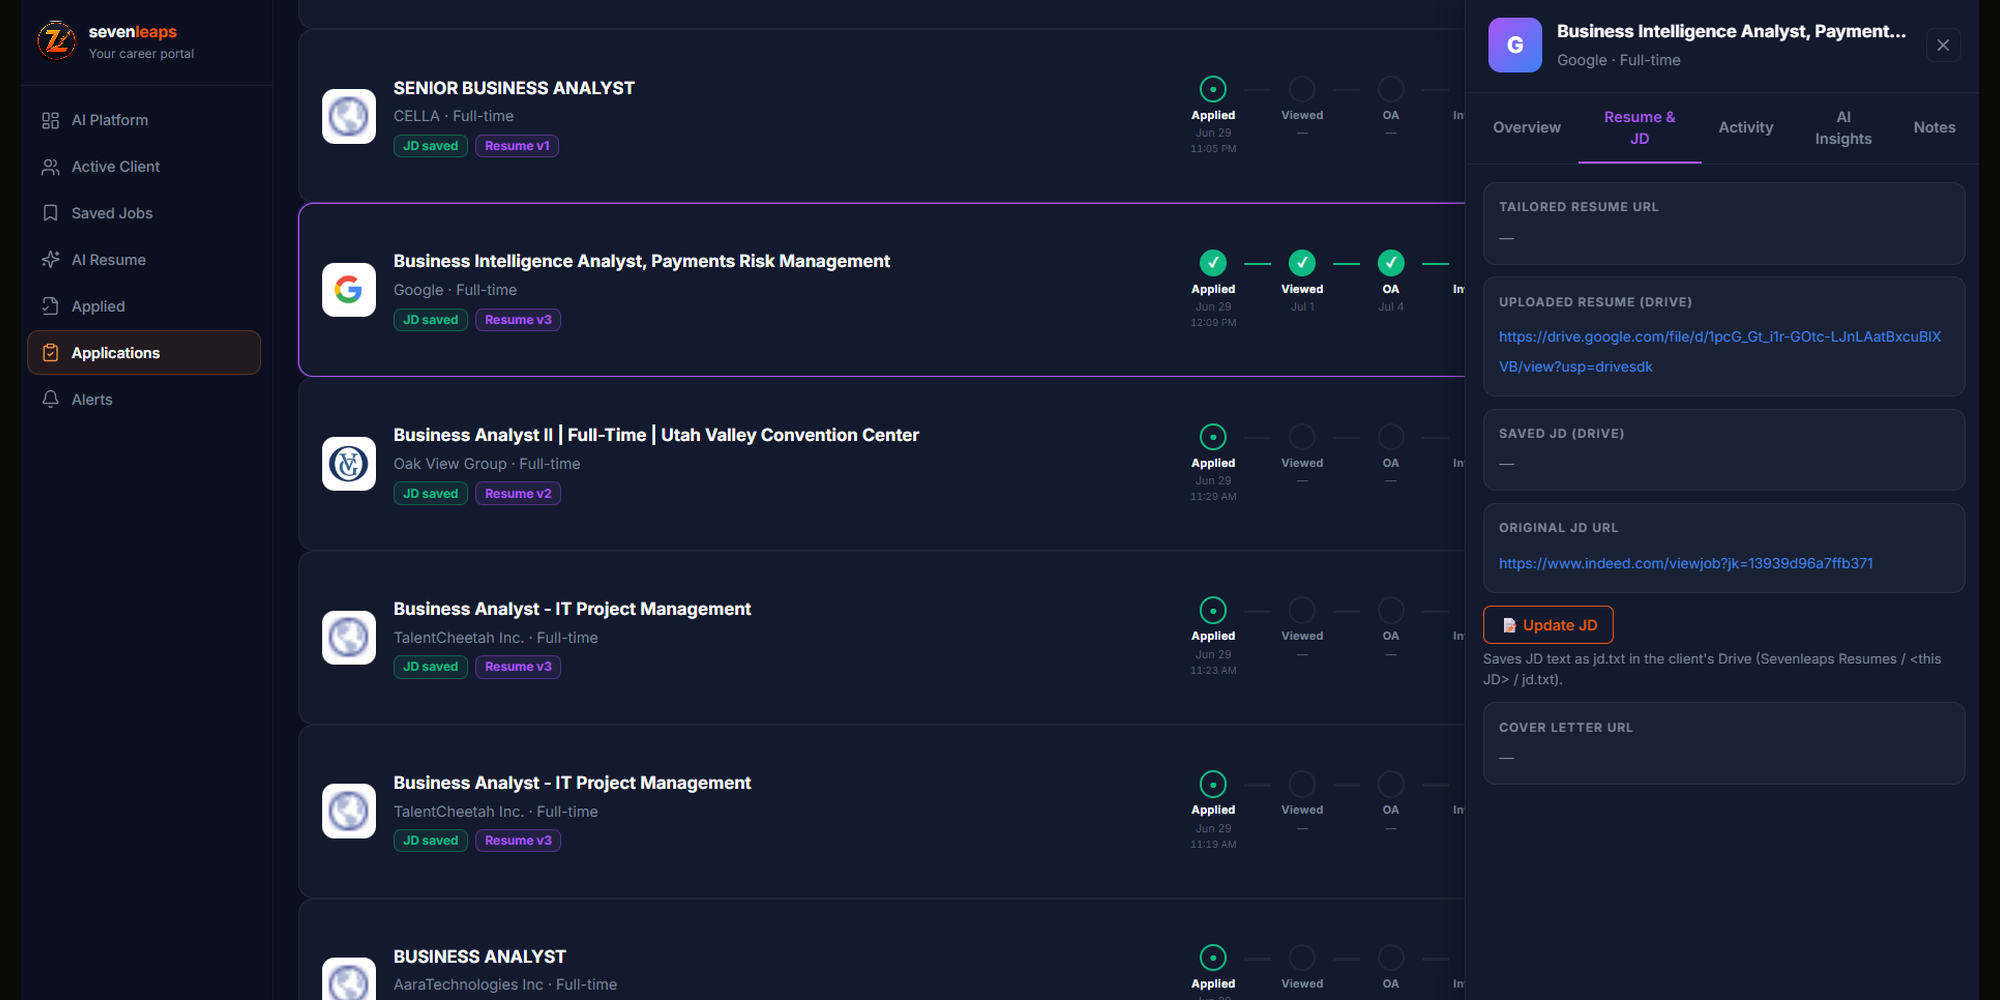2000x1000 pixels.
Task: Switch to the AI Insights tab
Action: [1843, 128]
